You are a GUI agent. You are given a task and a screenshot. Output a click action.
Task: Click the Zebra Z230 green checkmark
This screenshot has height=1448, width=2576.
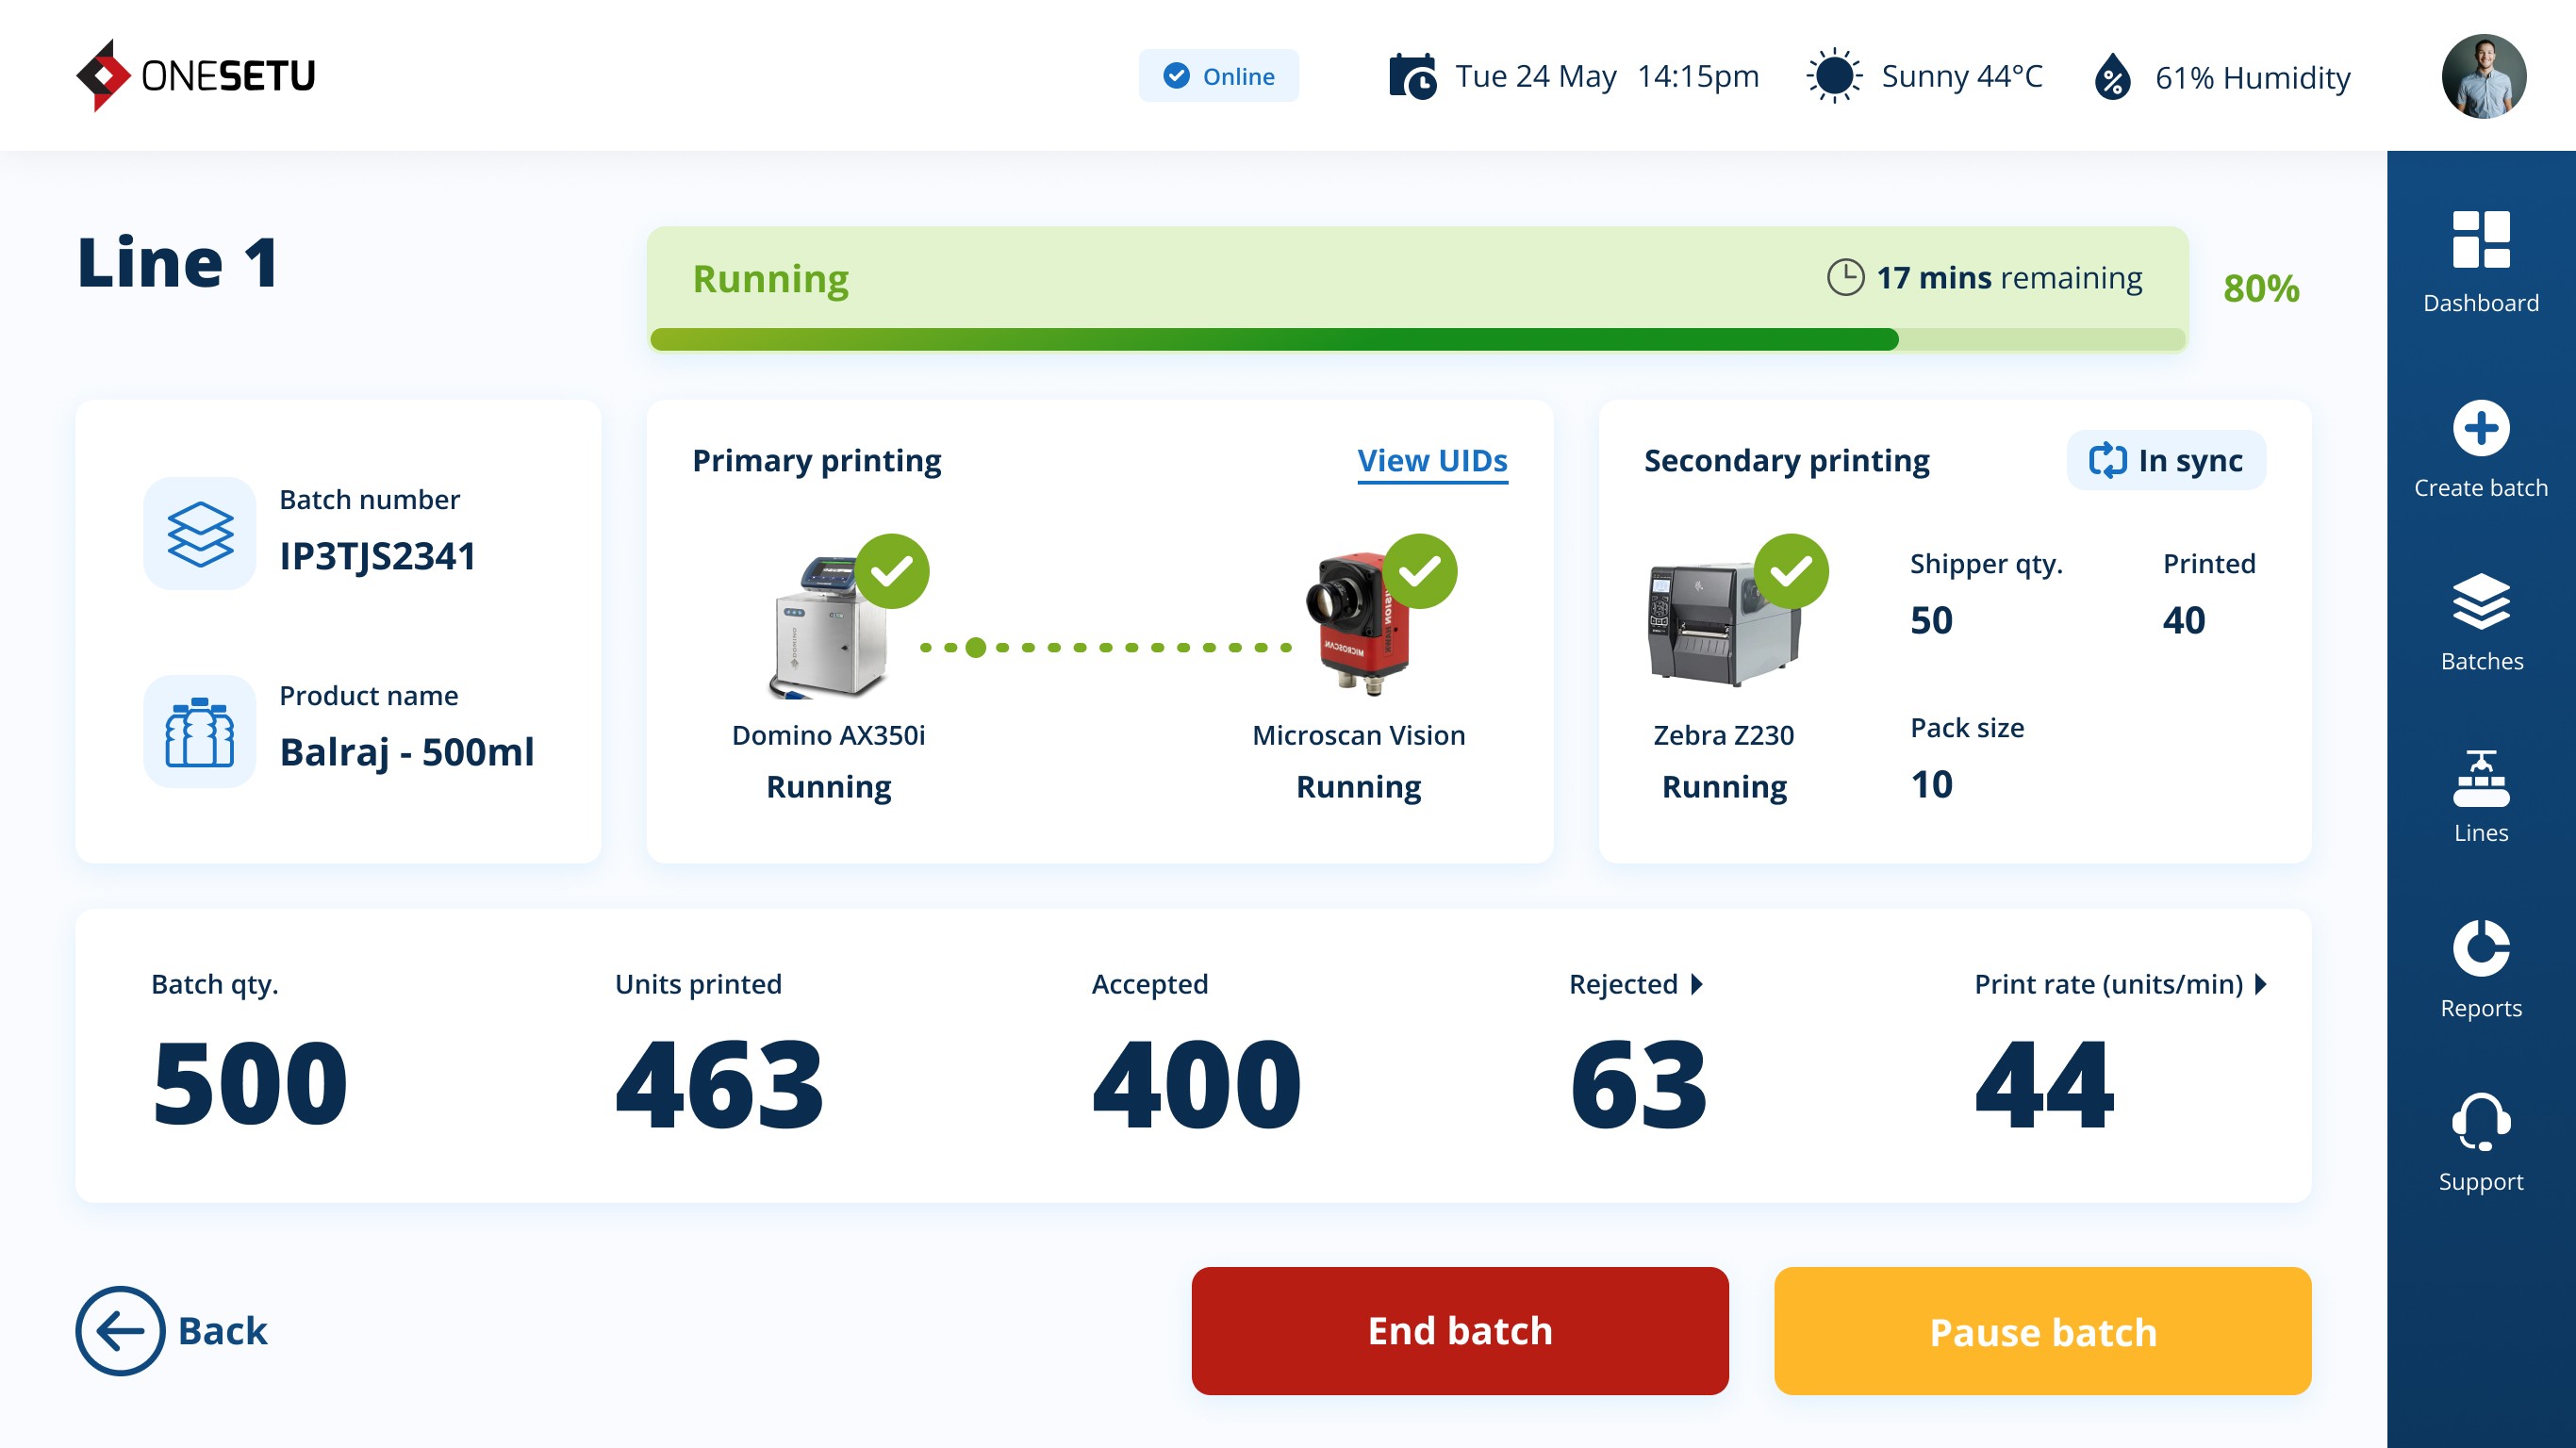click(1791, 571)
